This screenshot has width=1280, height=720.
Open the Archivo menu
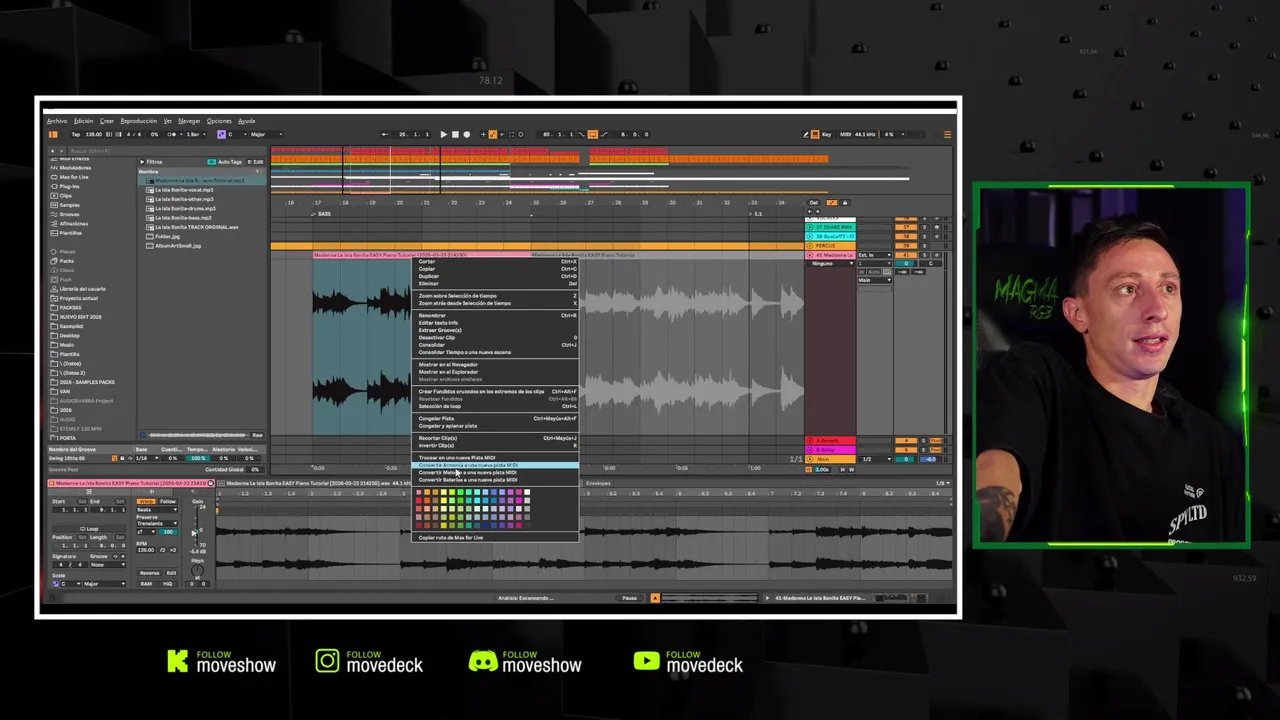57,121
